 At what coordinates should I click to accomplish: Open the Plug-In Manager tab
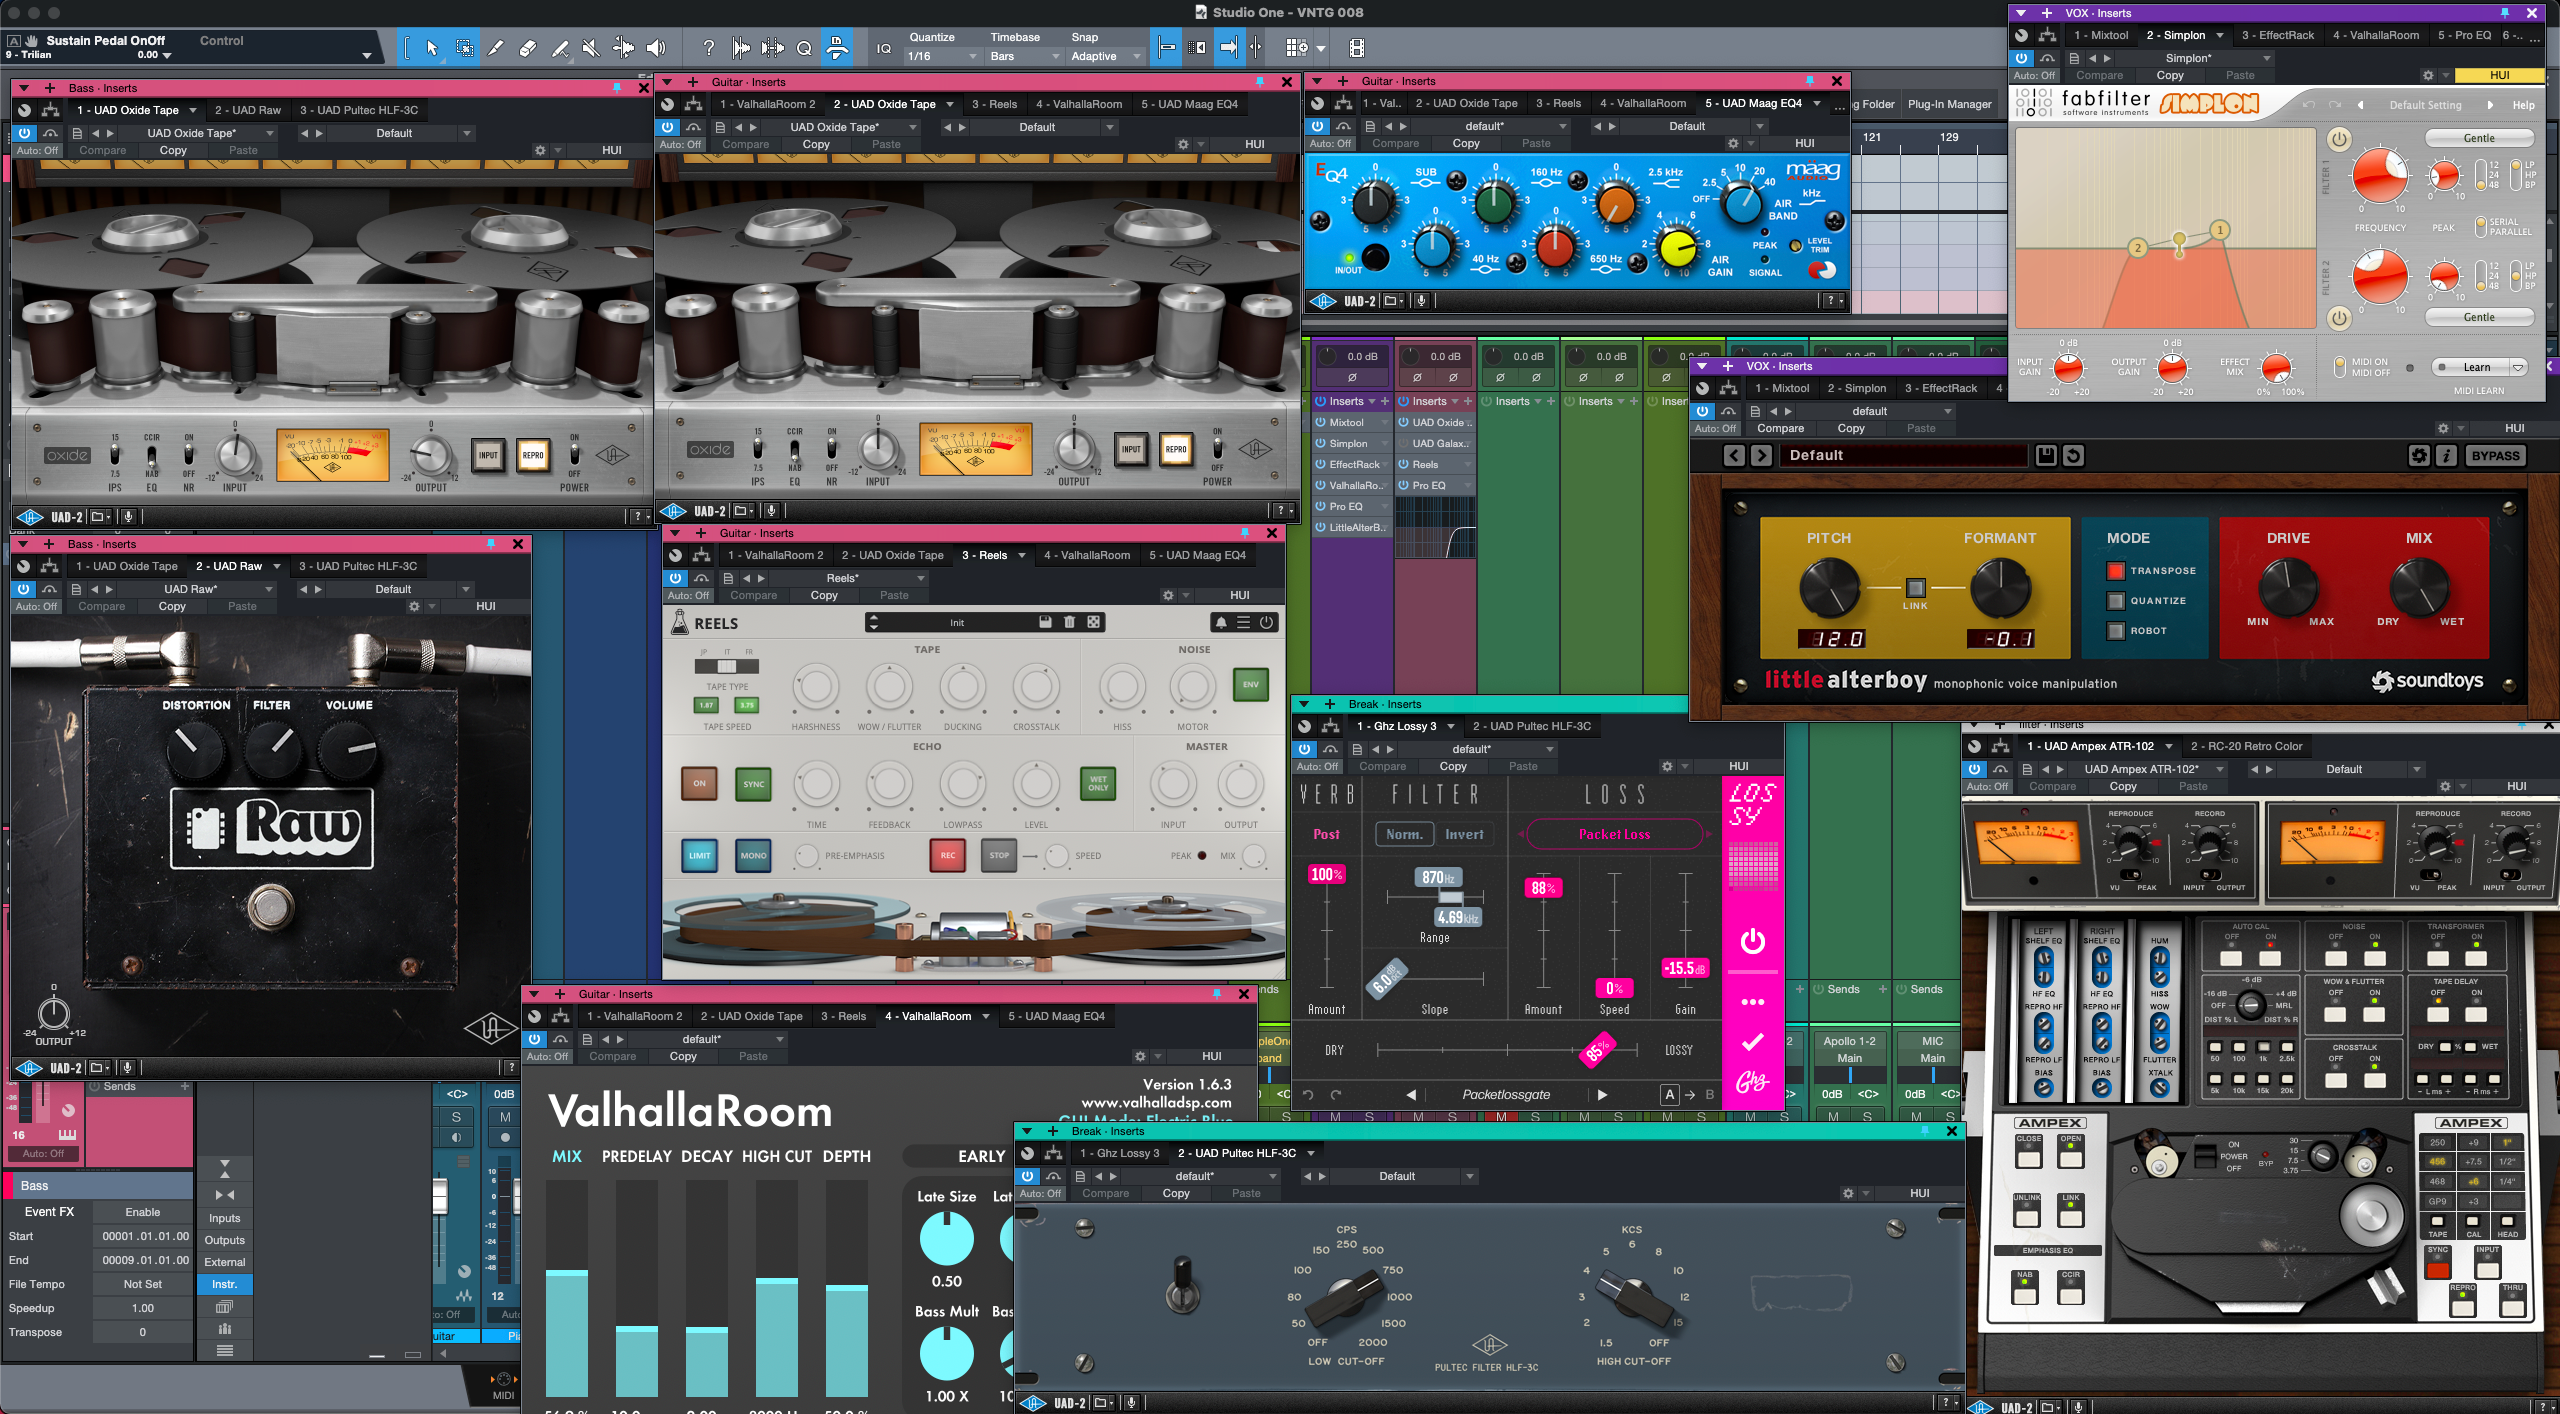[x=1949, y=104]
